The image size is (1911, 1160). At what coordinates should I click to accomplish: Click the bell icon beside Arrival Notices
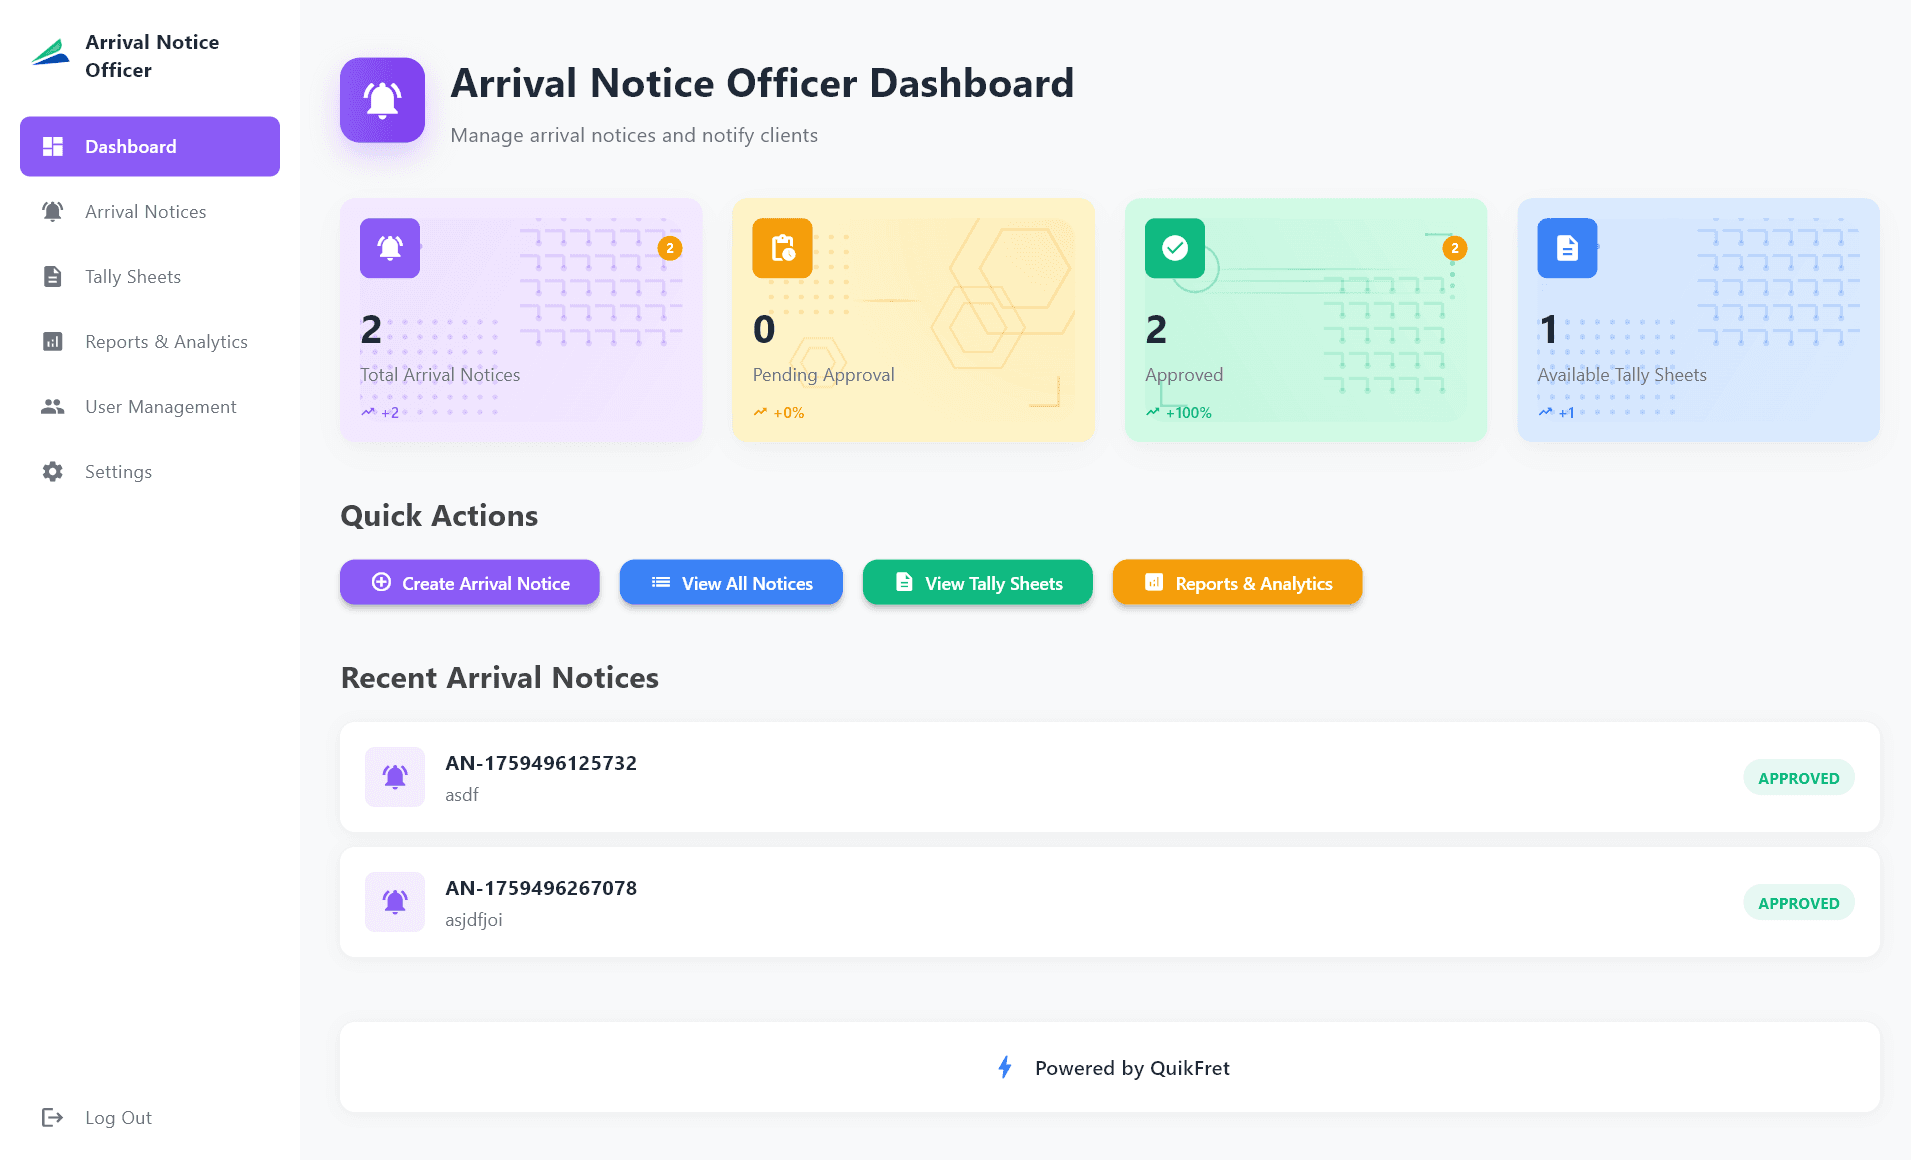coord(52,211)
